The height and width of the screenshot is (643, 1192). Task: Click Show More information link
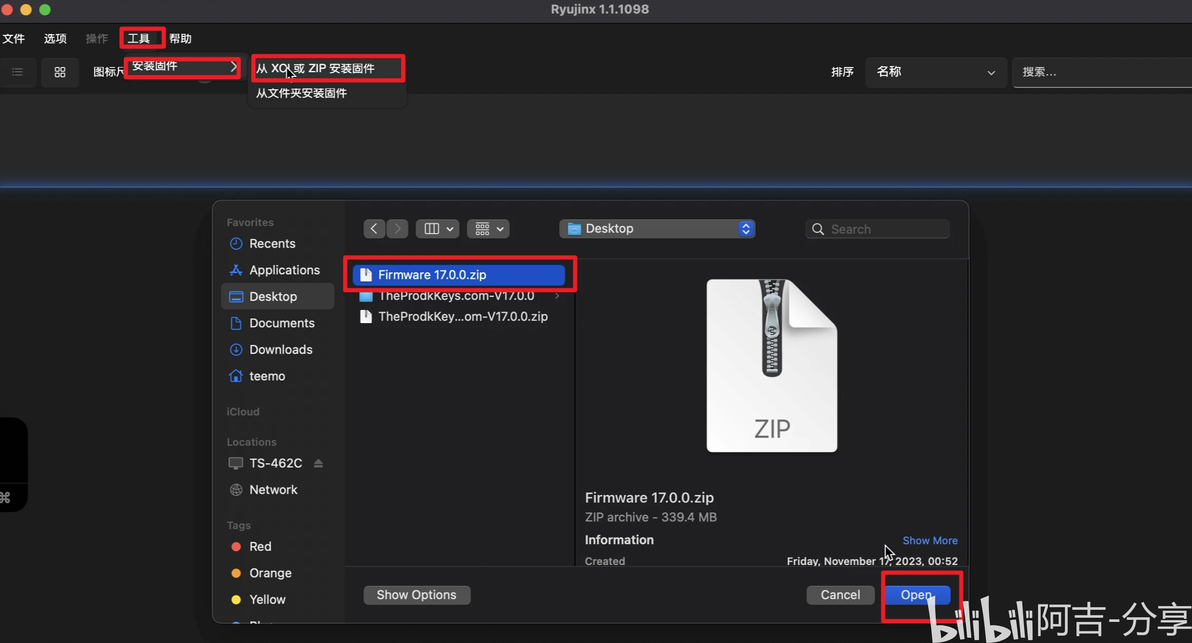[930, 540]
